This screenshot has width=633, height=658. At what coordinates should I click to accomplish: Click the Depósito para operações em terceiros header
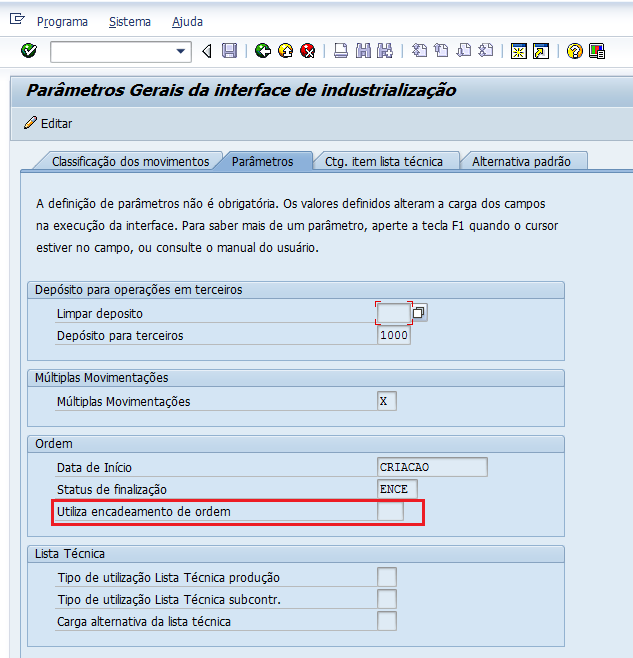click(296, 290)
